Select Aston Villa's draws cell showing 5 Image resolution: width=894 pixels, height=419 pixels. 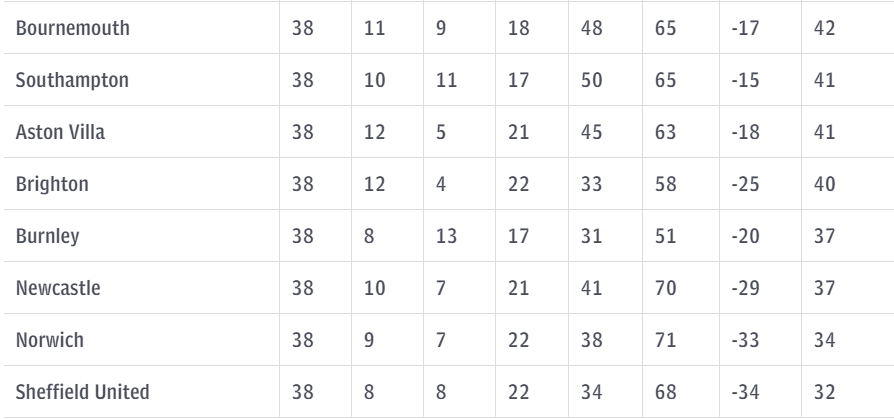(x=441, y=132)
